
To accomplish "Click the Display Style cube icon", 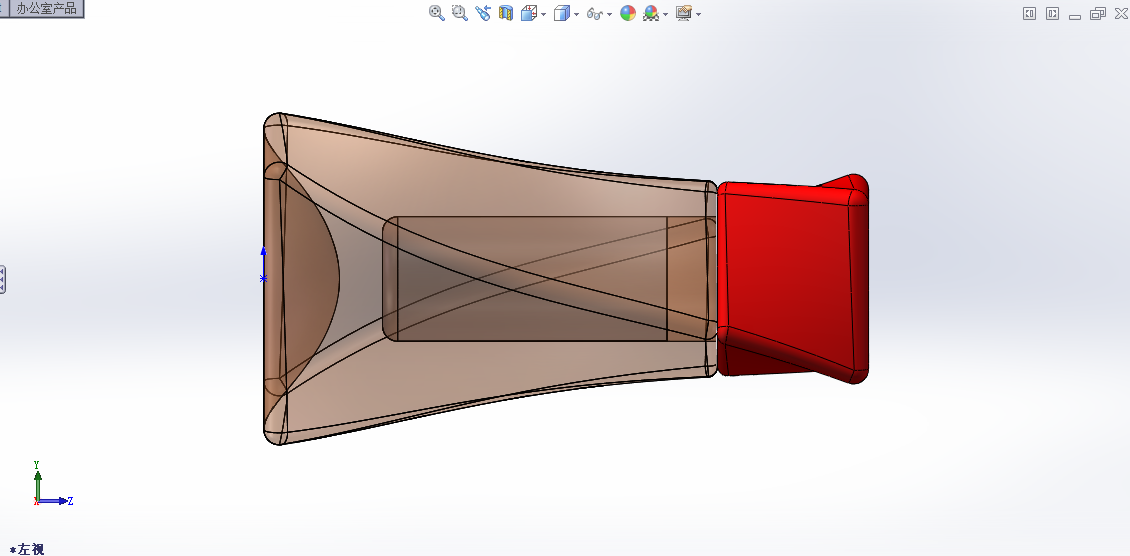I will click(561, 13).
